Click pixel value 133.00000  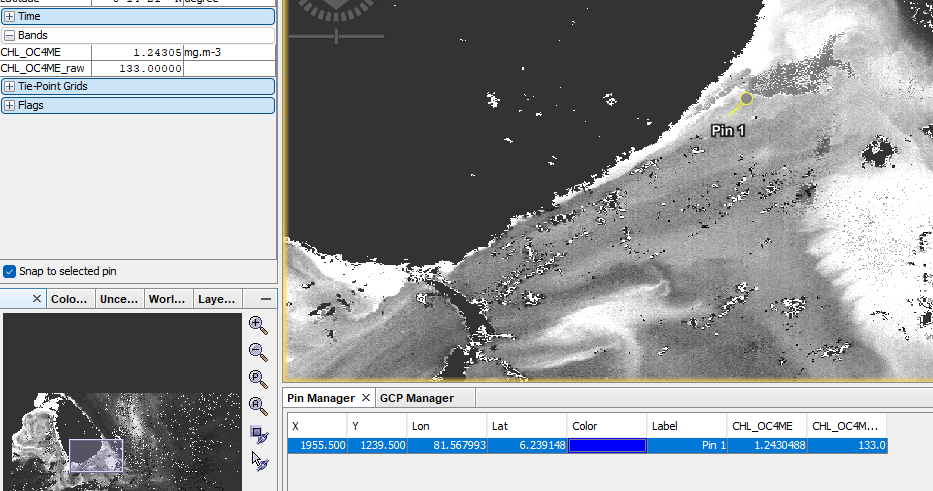point(137,68)
